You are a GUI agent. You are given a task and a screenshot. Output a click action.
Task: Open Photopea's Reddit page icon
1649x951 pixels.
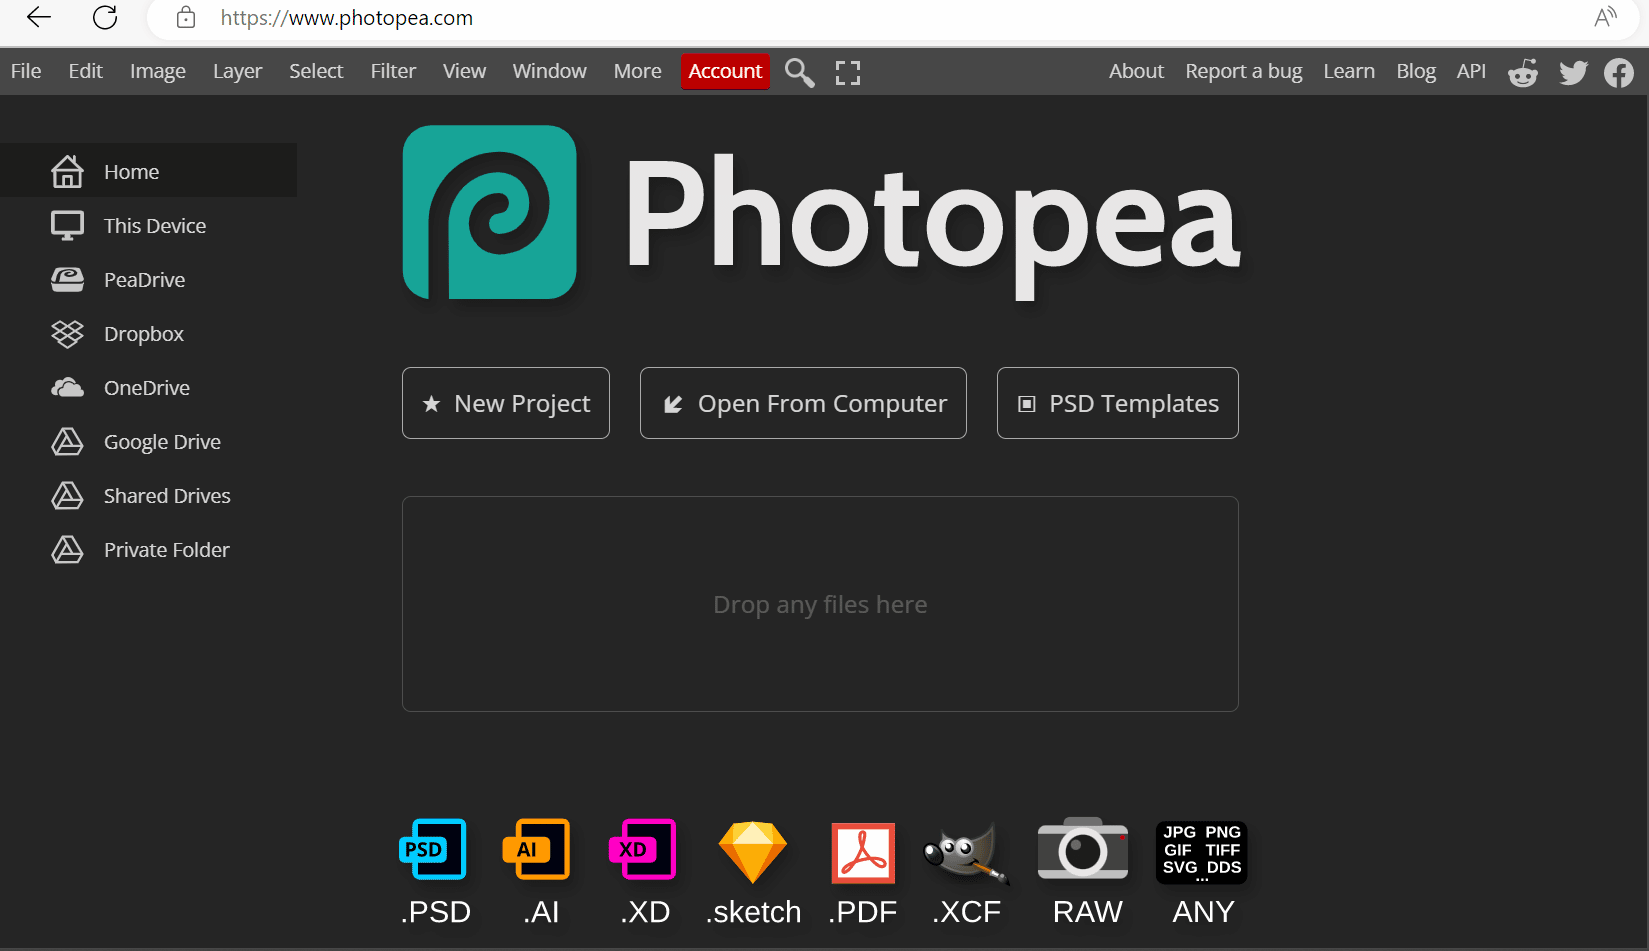pyautogui.click(x=1523, y=72)
